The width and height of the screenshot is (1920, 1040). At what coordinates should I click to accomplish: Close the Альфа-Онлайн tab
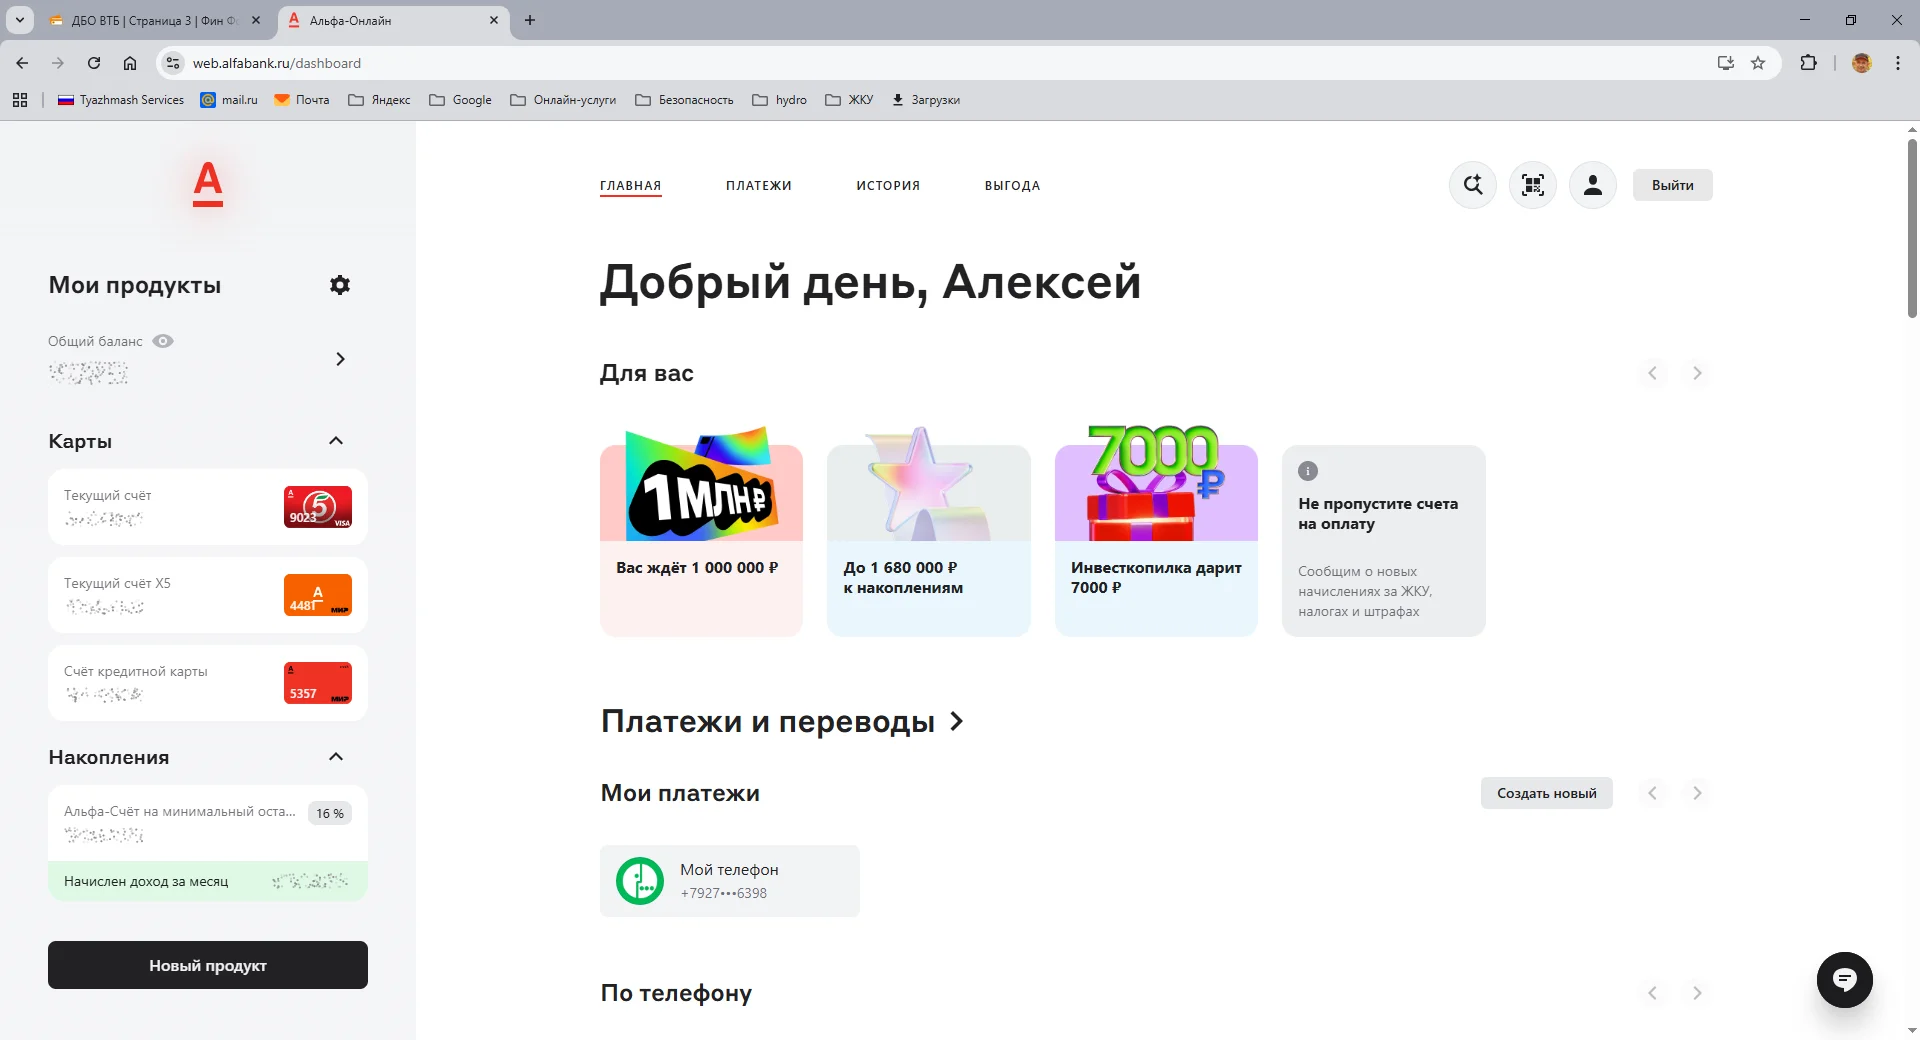click(494, 20)
